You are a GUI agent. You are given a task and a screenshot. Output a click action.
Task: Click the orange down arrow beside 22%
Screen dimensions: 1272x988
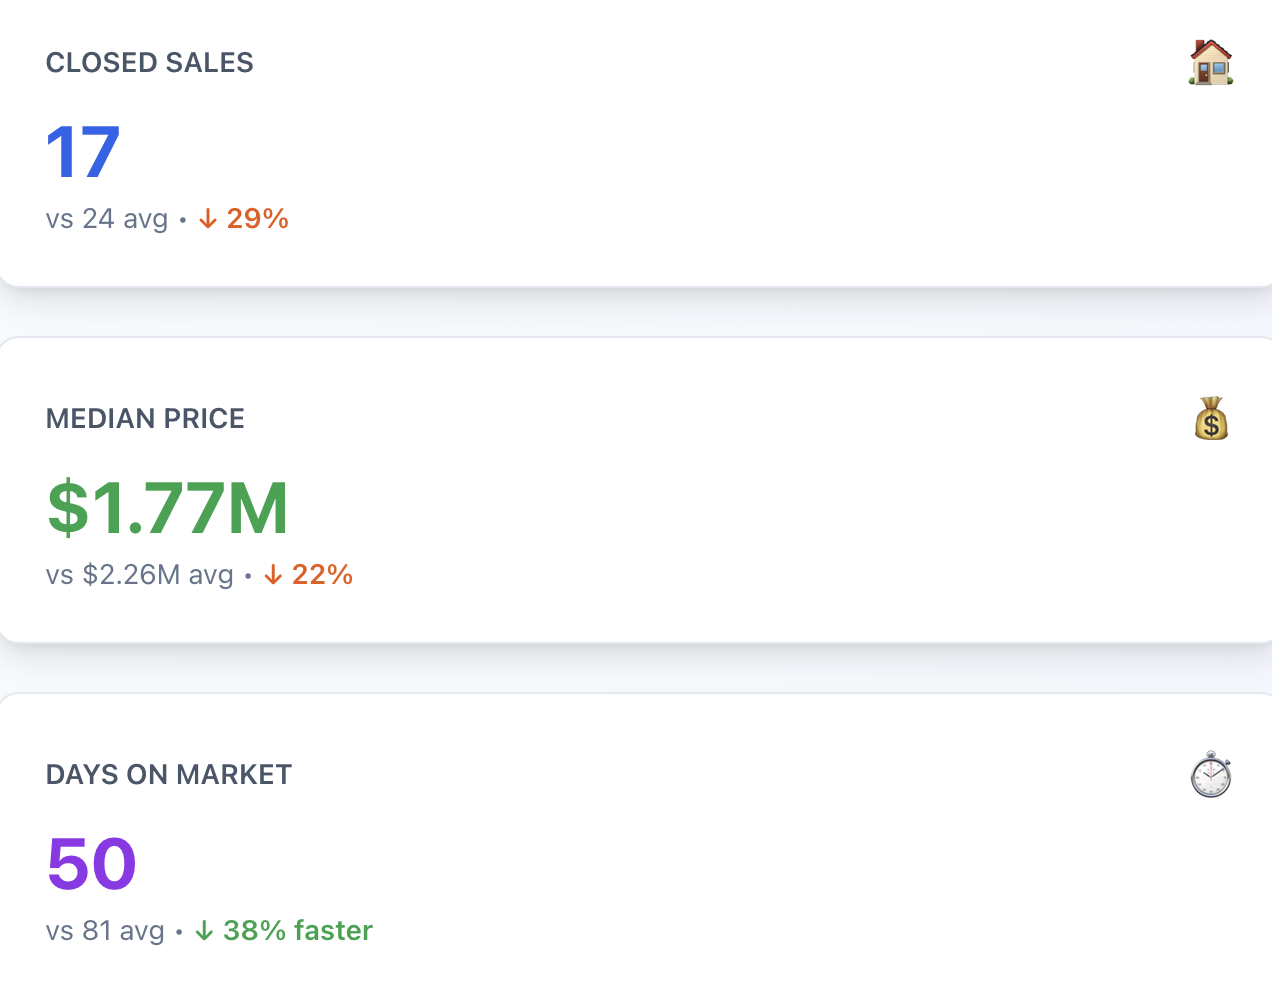pyautogui.click(x=273, y=575)
